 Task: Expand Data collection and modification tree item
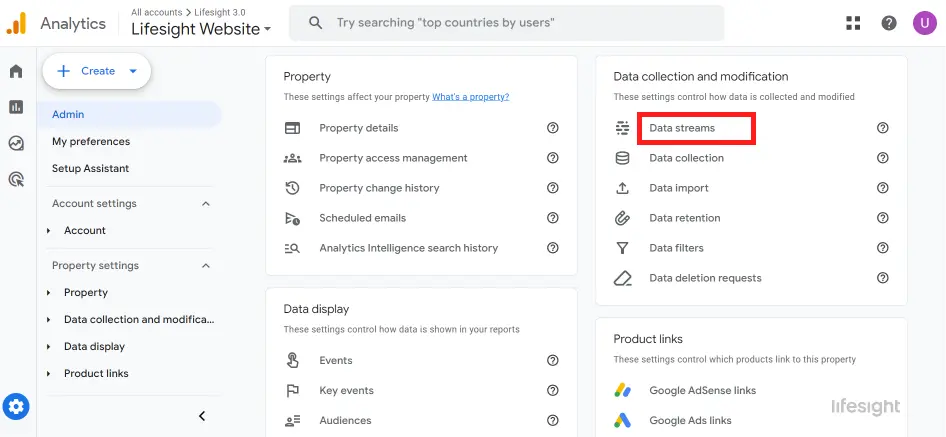point(49,319)
